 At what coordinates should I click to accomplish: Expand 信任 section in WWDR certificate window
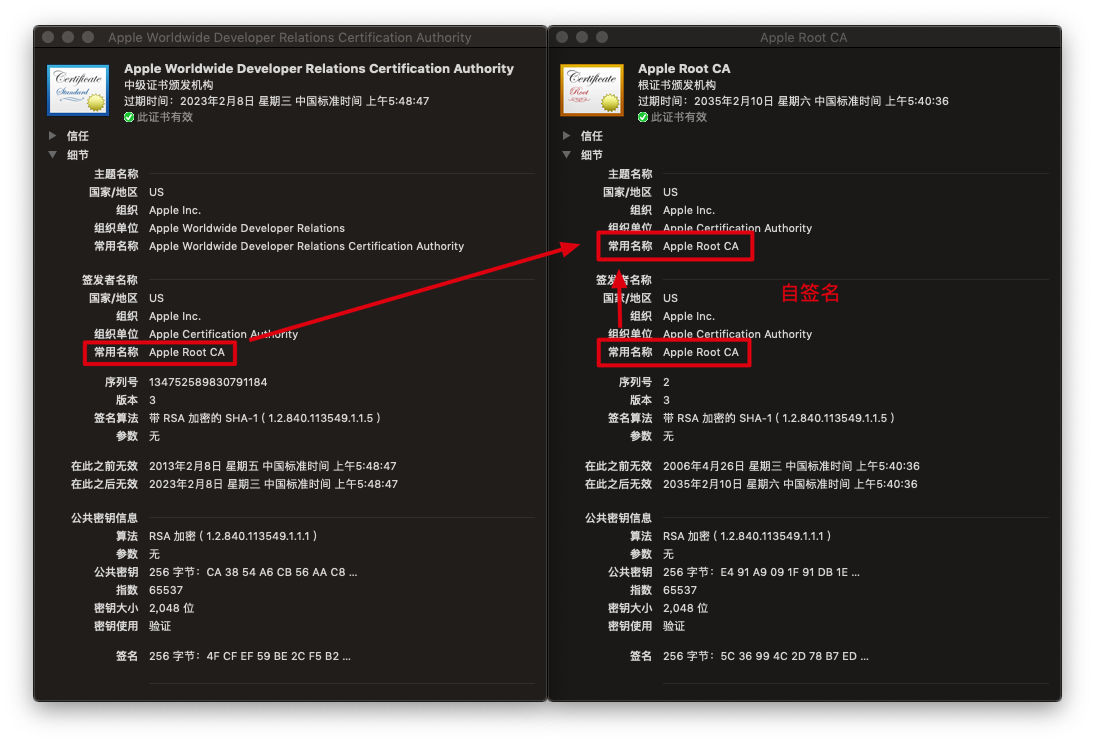(52, 135)
